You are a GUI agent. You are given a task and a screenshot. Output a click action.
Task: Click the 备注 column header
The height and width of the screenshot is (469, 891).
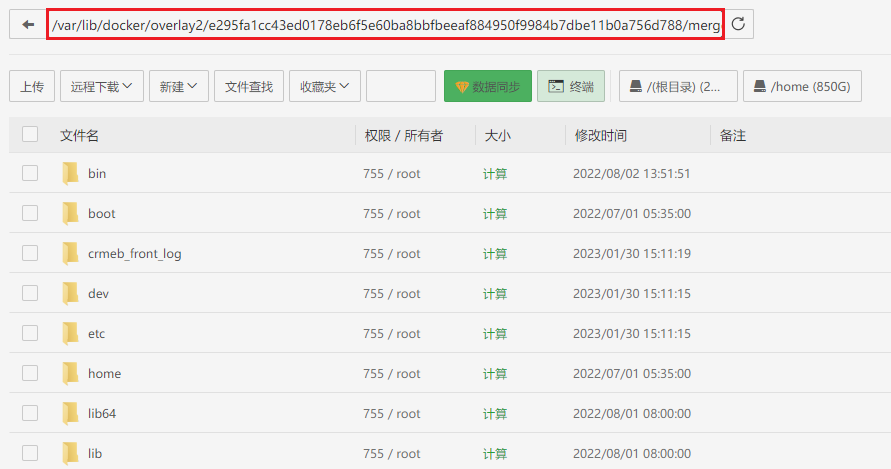[x=732, y=135]
